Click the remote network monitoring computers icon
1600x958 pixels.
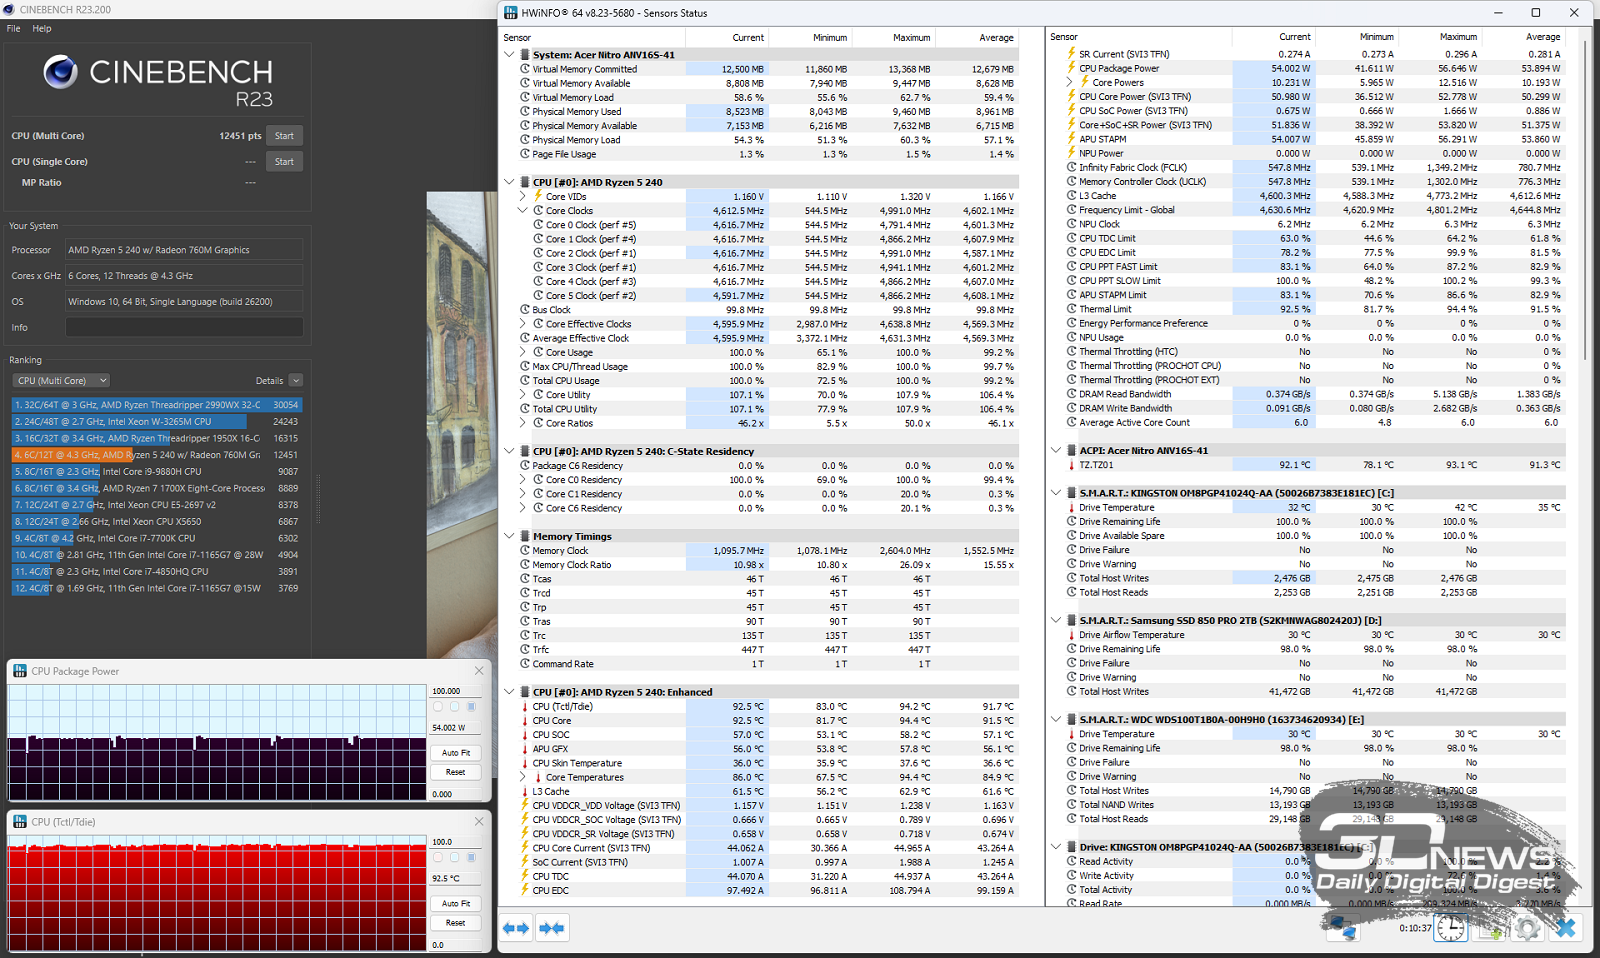(1343, 928)
